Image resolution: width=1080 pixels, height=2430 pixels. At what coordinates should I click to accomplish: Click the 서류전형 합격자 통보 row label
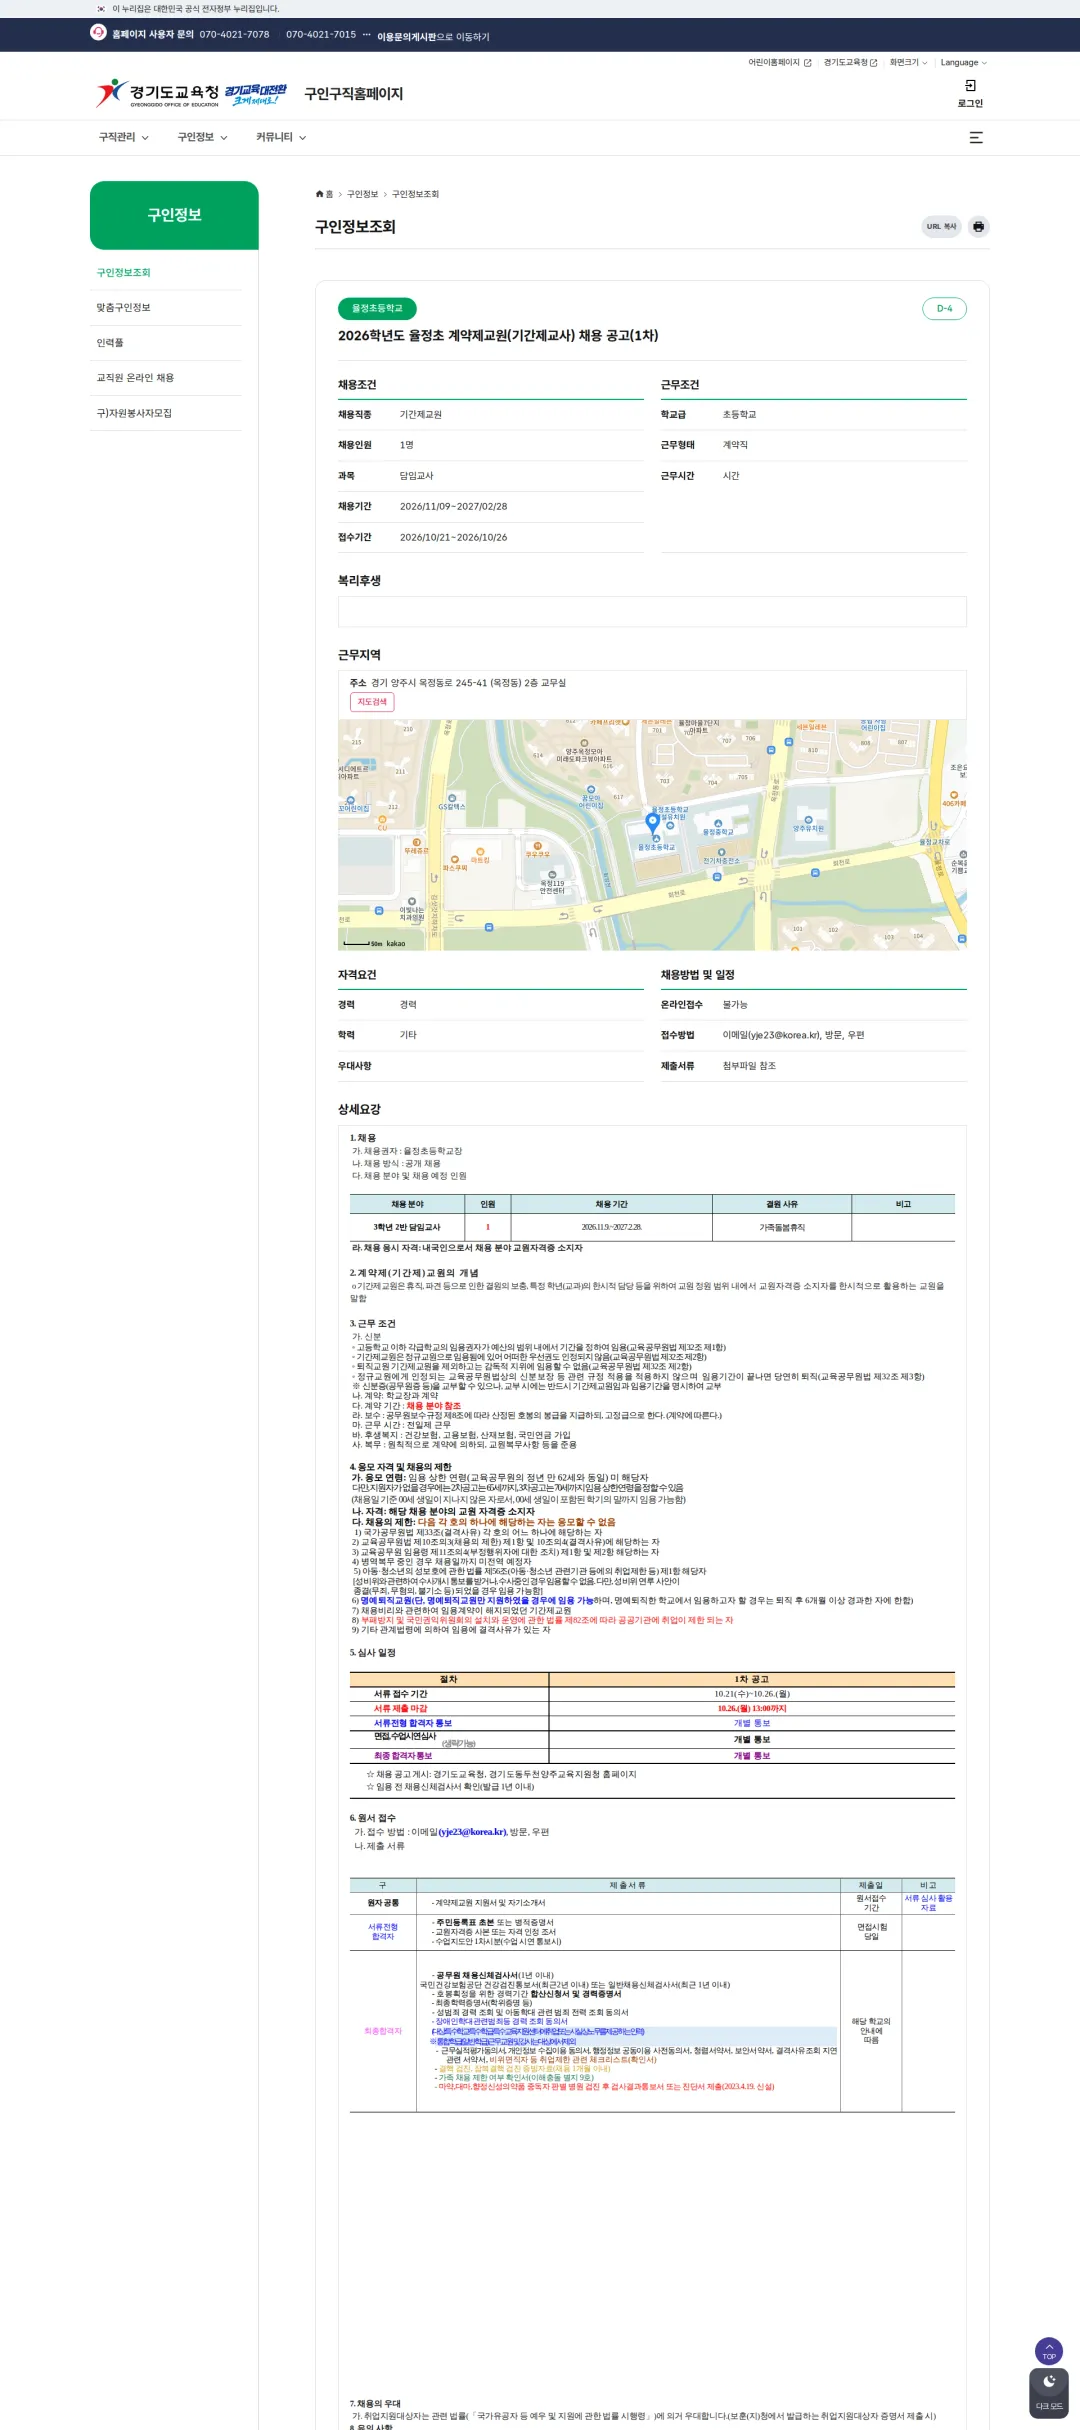tap(413, 1723)
